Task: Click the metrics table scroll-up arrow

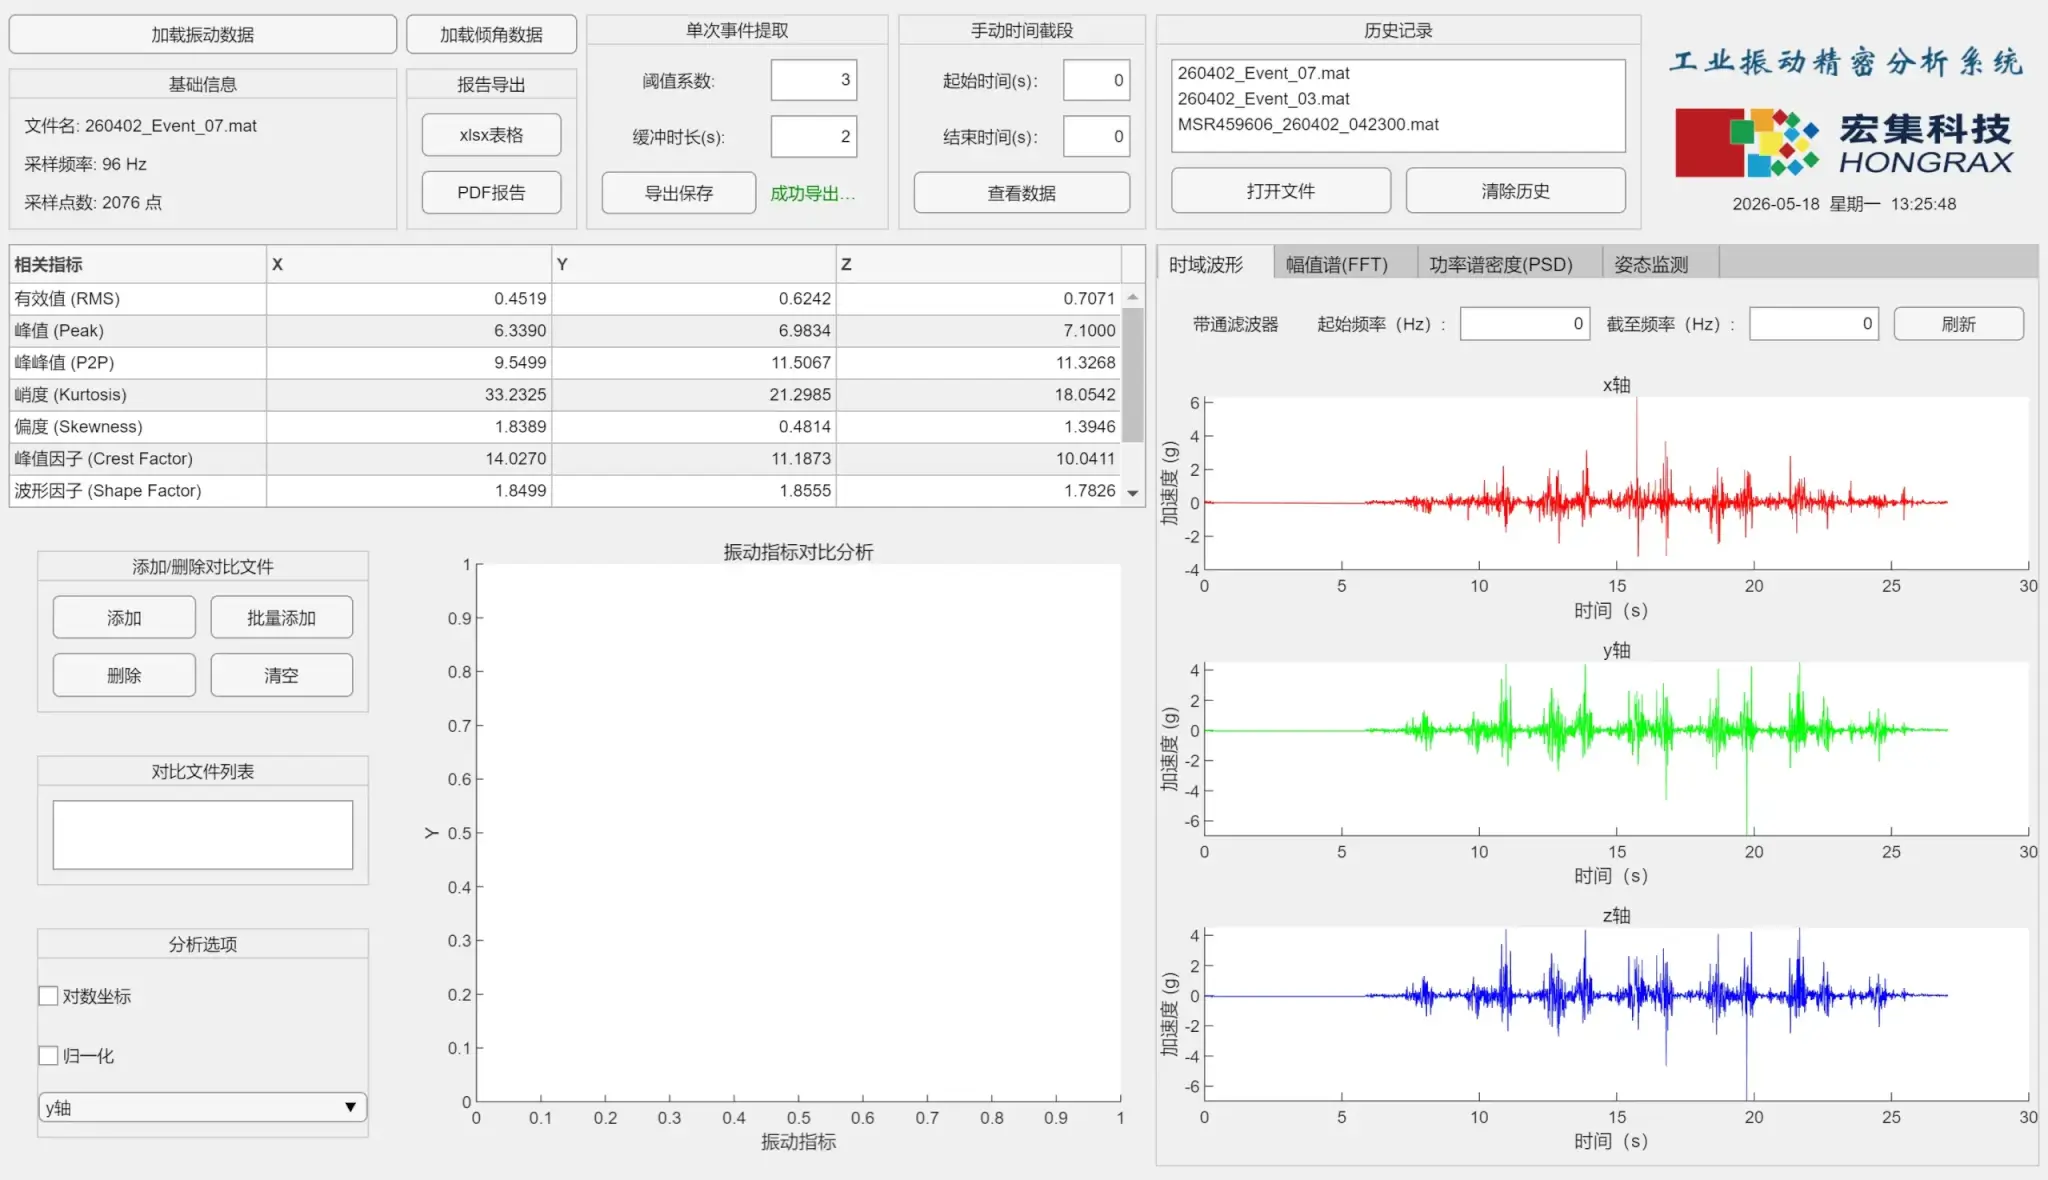Action: [1132, 297]
